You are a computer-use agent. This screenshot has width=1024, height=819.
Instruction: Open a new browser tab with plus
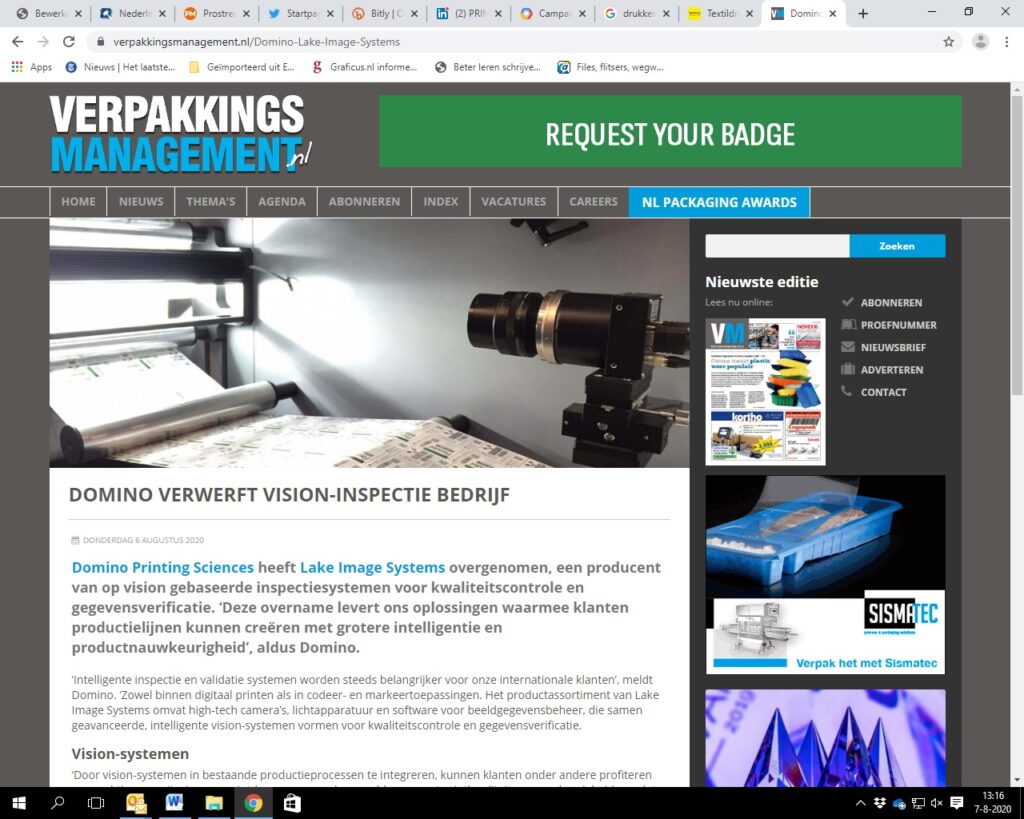[x=863, y=14]
